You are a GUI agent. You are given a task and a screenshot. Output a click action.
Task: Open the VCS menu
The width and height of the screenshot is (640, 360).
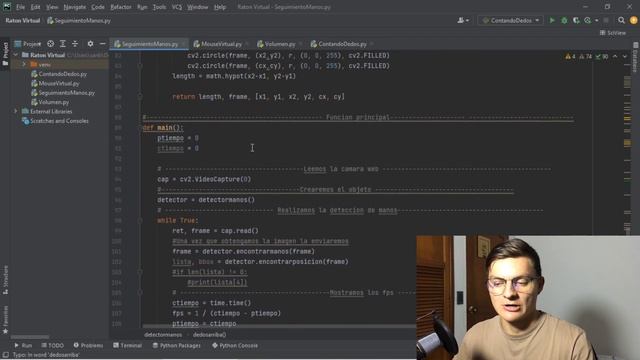pos(177,7)
